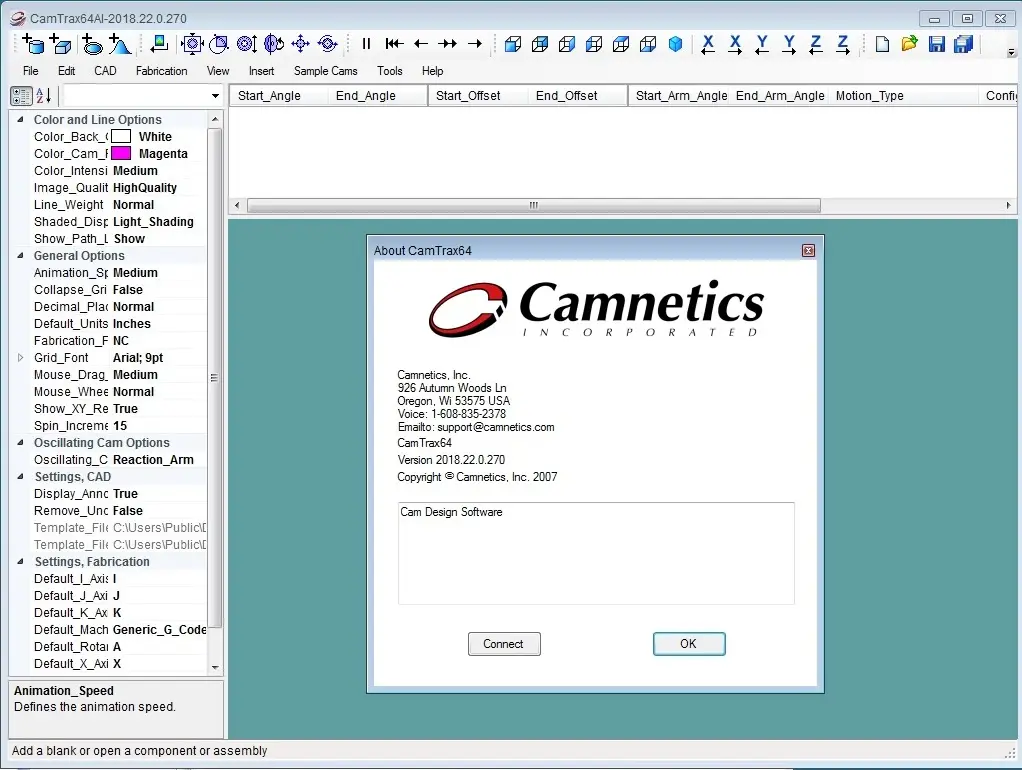The height and width of the screenshot is (770, 1022).
Task: Click the add plate cam disc icon
Action: point(92,44)
